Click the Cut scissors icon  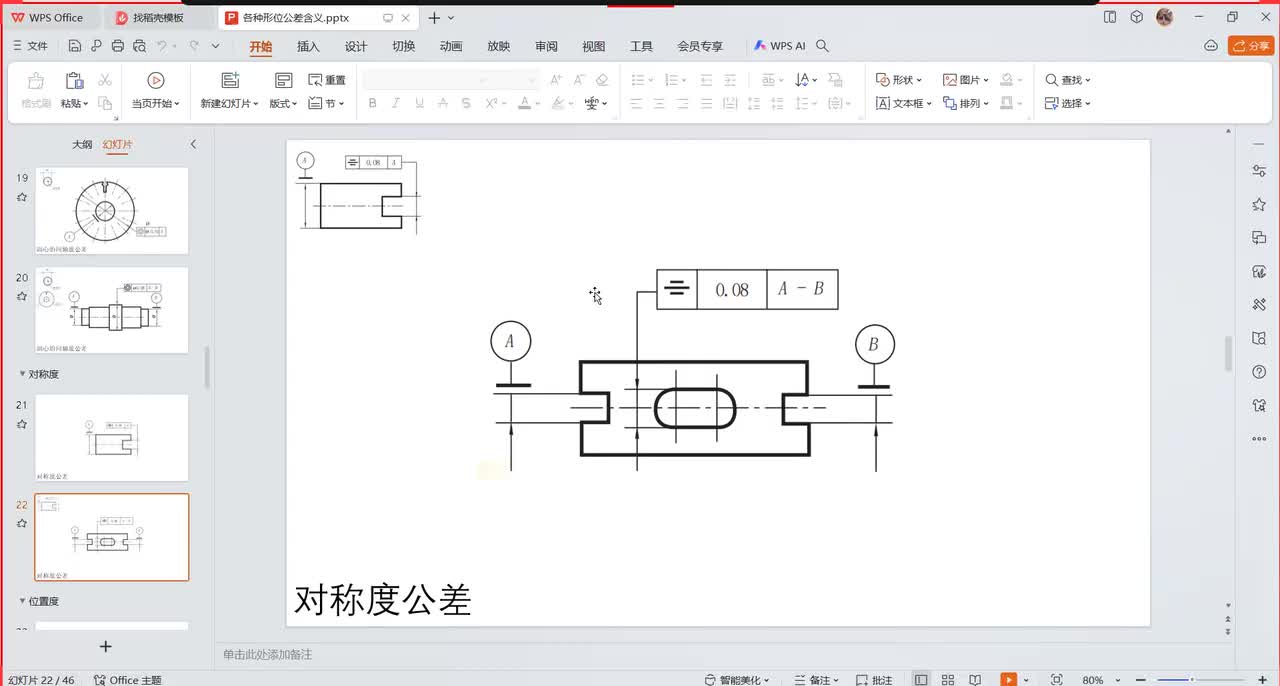tap(104, 80)
